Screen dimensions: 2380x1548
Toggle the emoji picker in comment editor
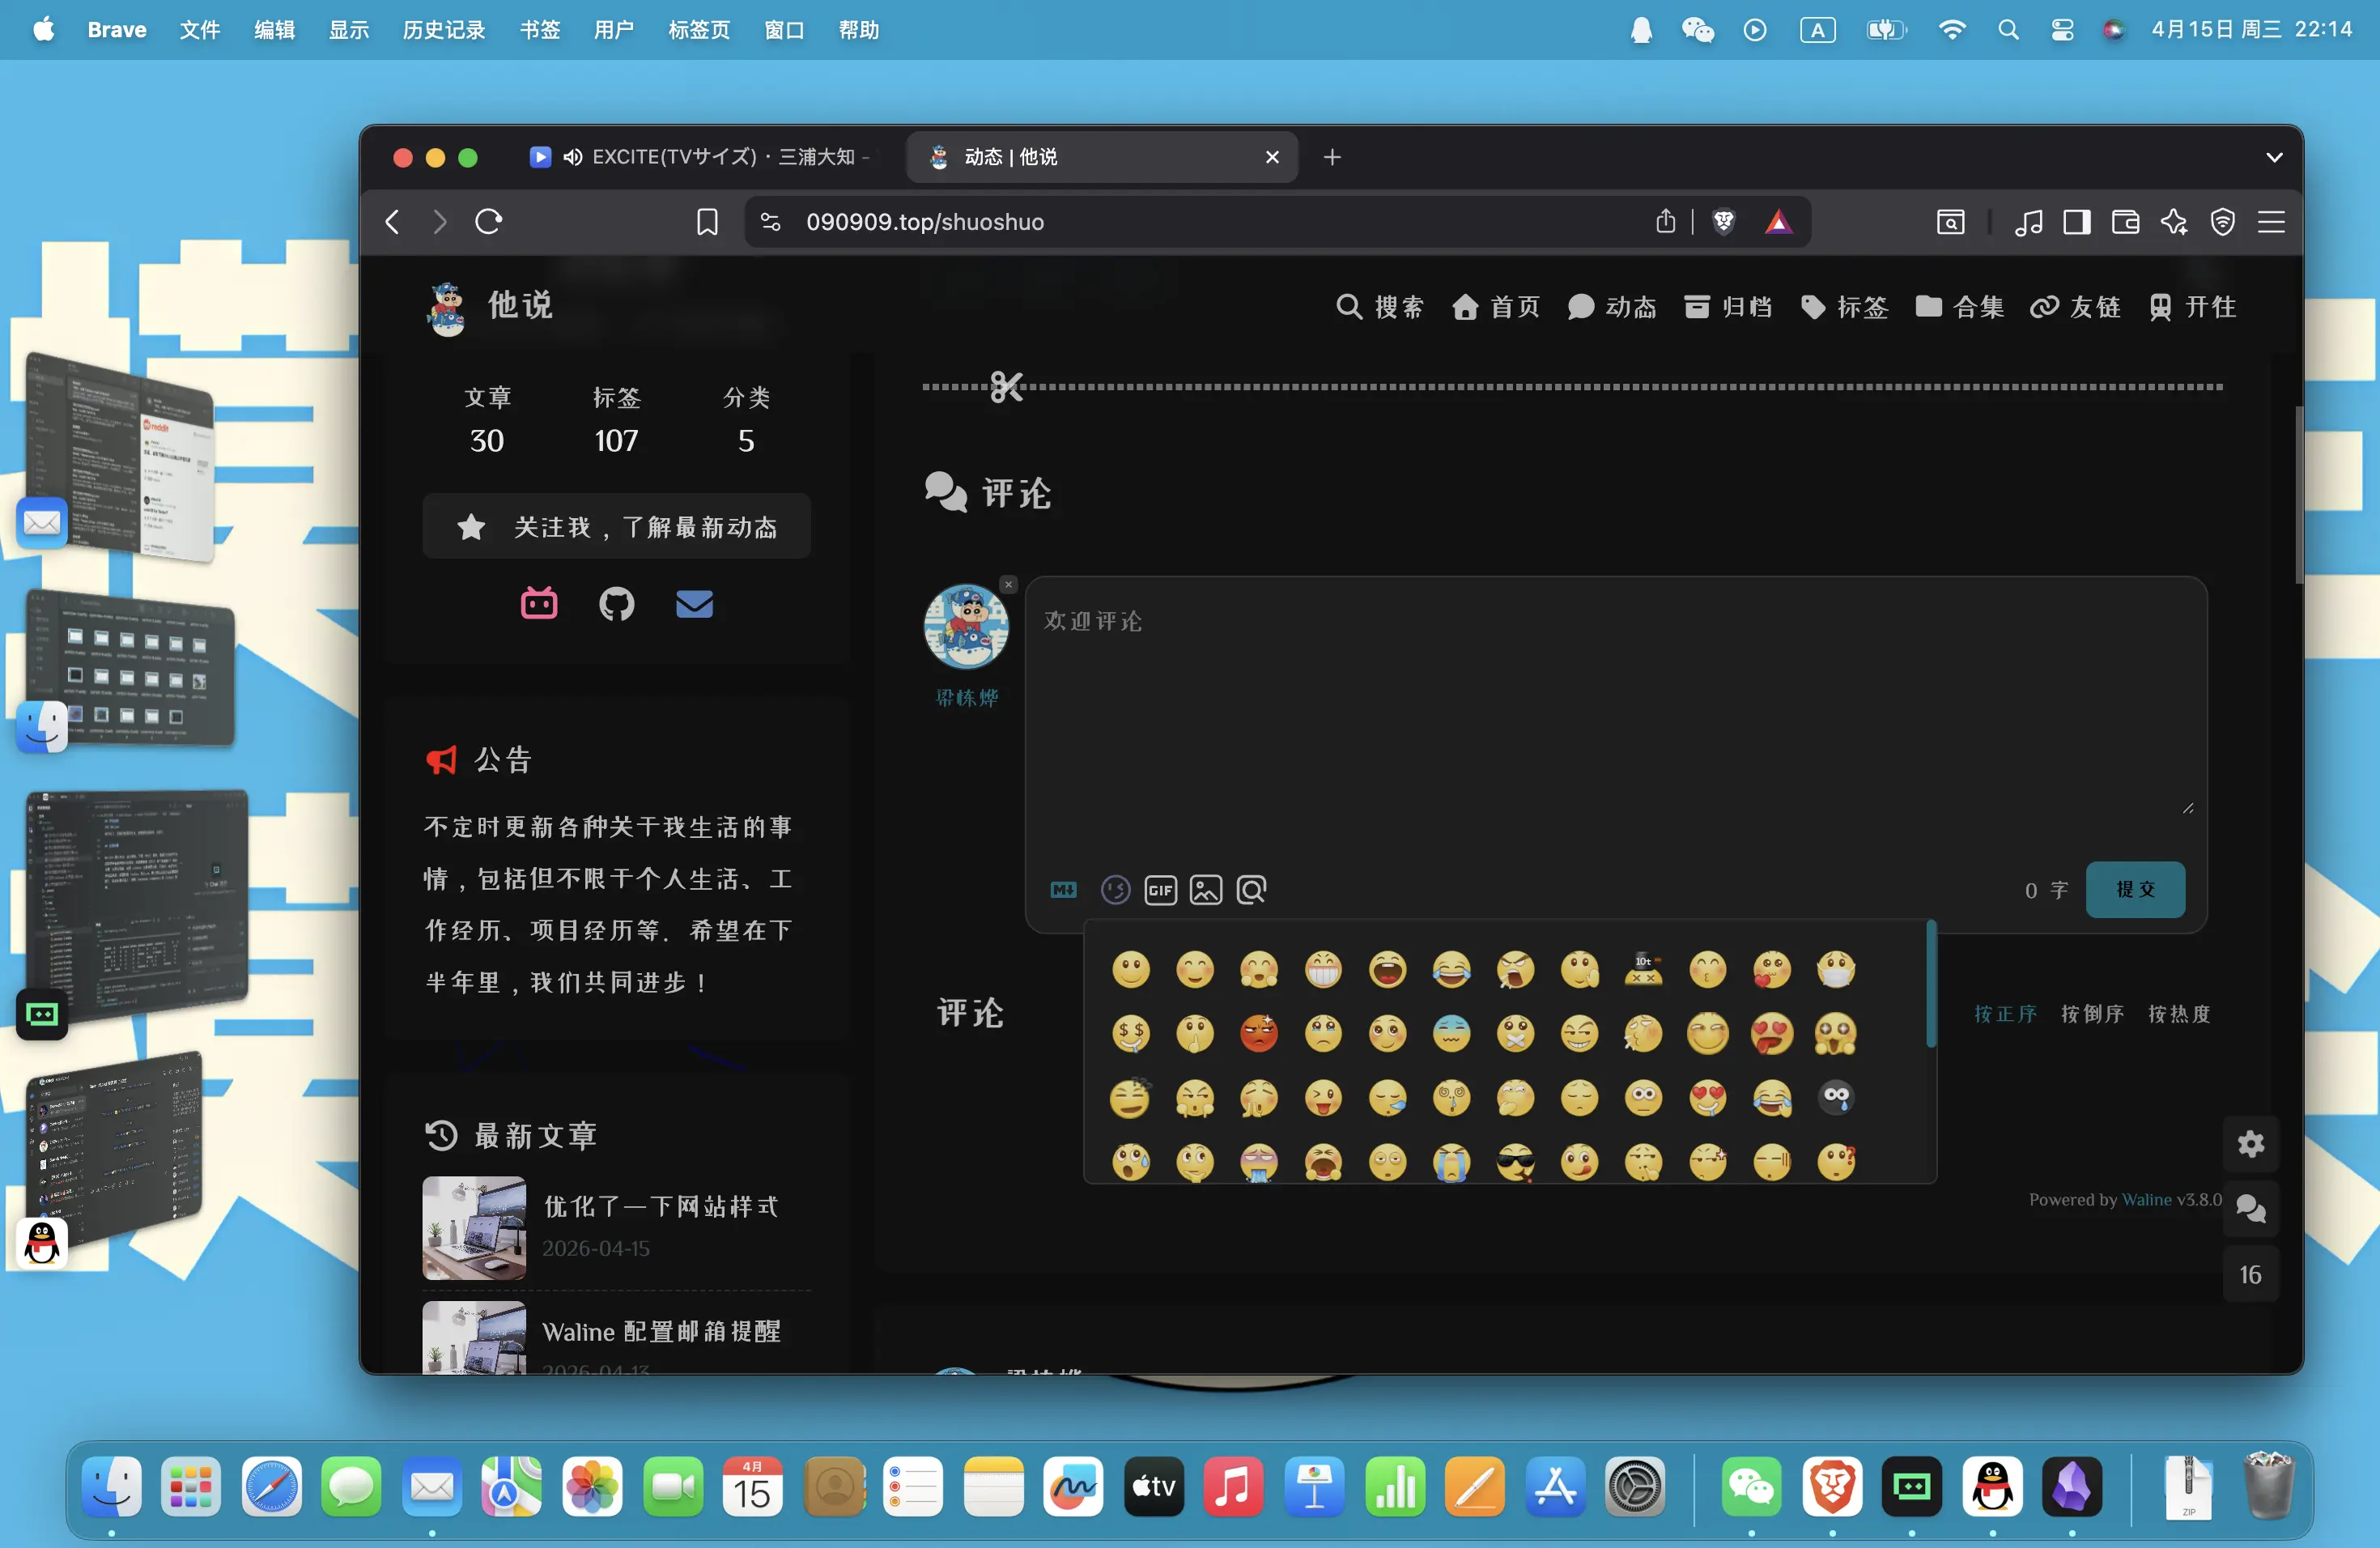click(x=1115, y=889)
